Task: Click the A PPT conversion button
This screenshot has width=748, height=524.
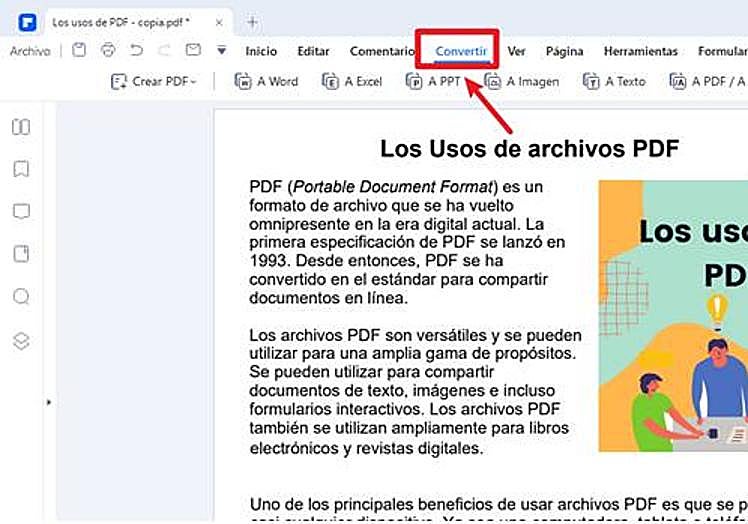Action: pos(433,82)
